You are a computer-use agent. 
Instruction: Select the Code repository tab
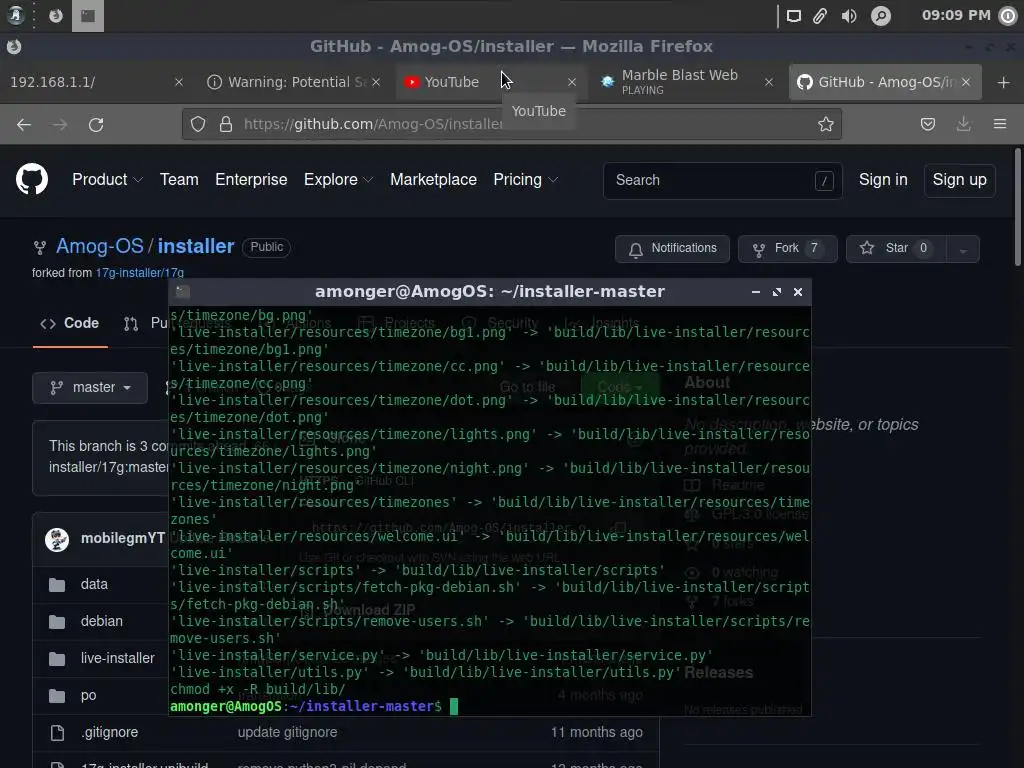tap(71, 323)
